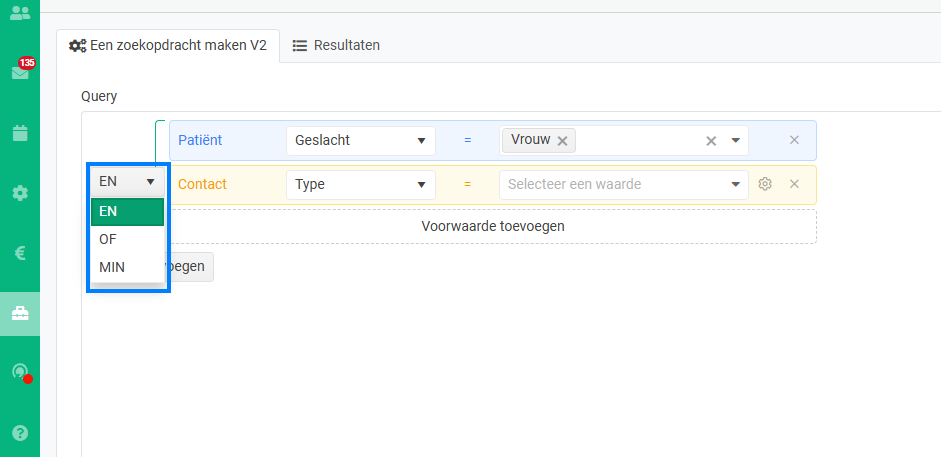Switch to the Resultaten tab
Viewport: 941px width, 457px height.
[336, 45]
